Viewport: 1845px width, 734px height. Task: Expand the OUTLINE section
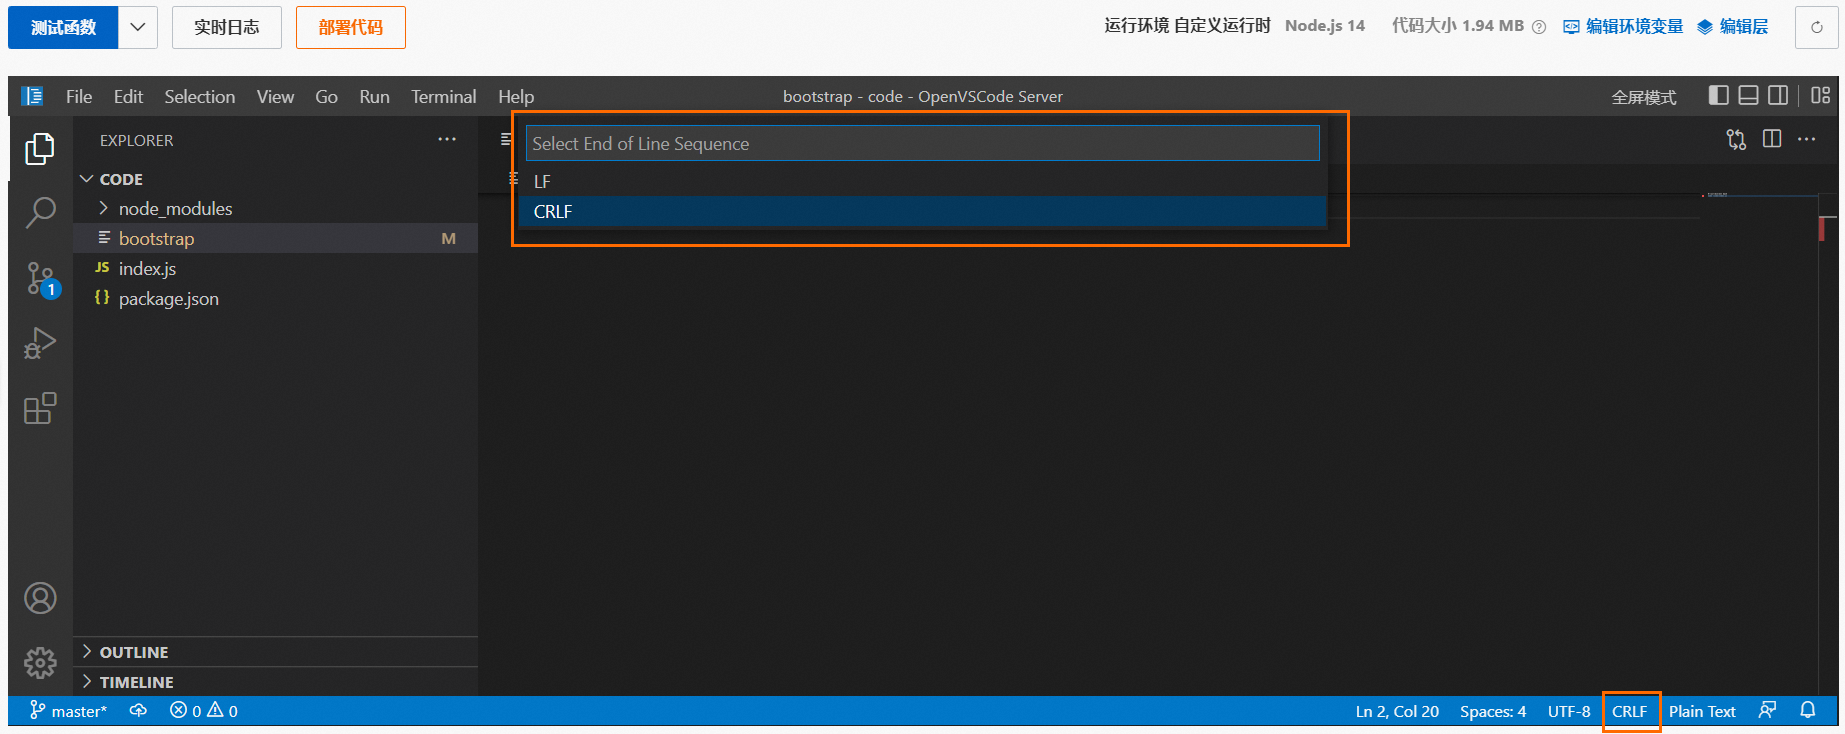(275, 652)
